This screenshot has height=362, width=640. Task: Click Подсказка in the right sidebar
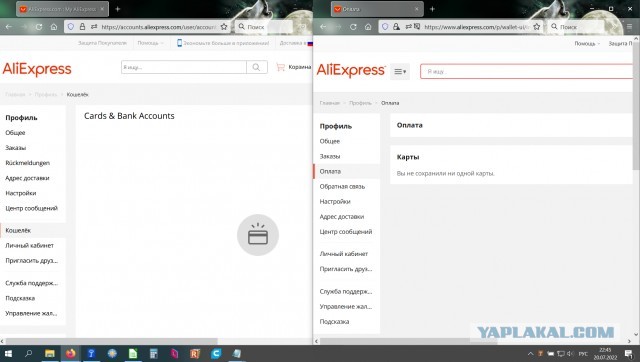pos(334,322)
